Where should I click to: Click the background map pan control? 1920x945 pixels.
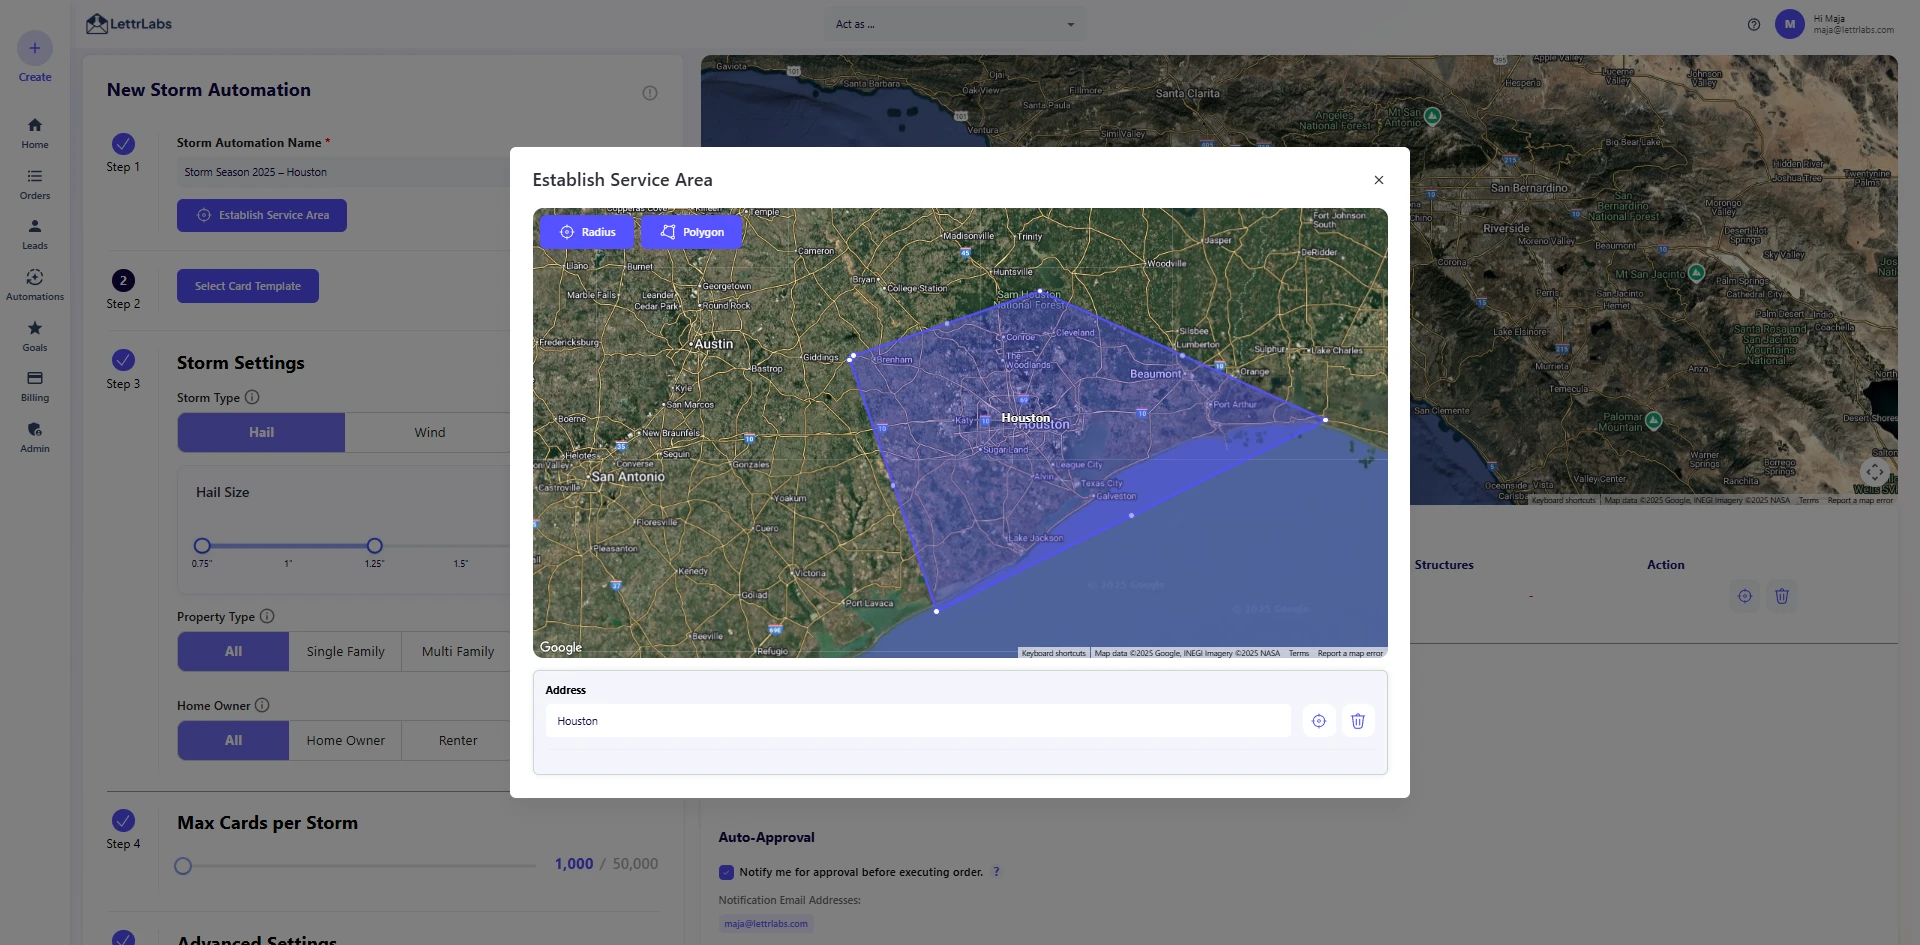click(1875, 472)
